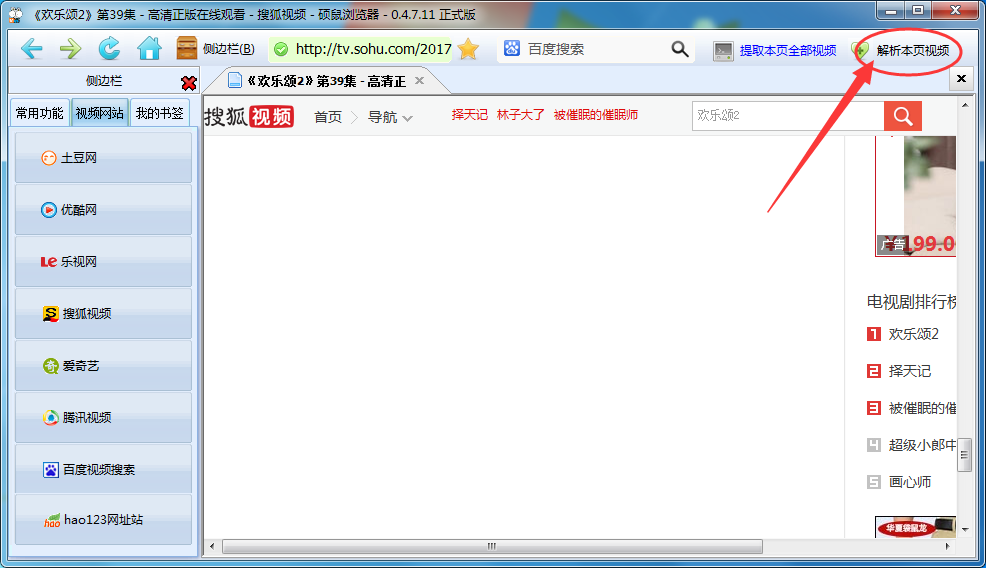
Task: Click the X at tab bar right end
Action: pyautogui.click(x=961, y=79)
